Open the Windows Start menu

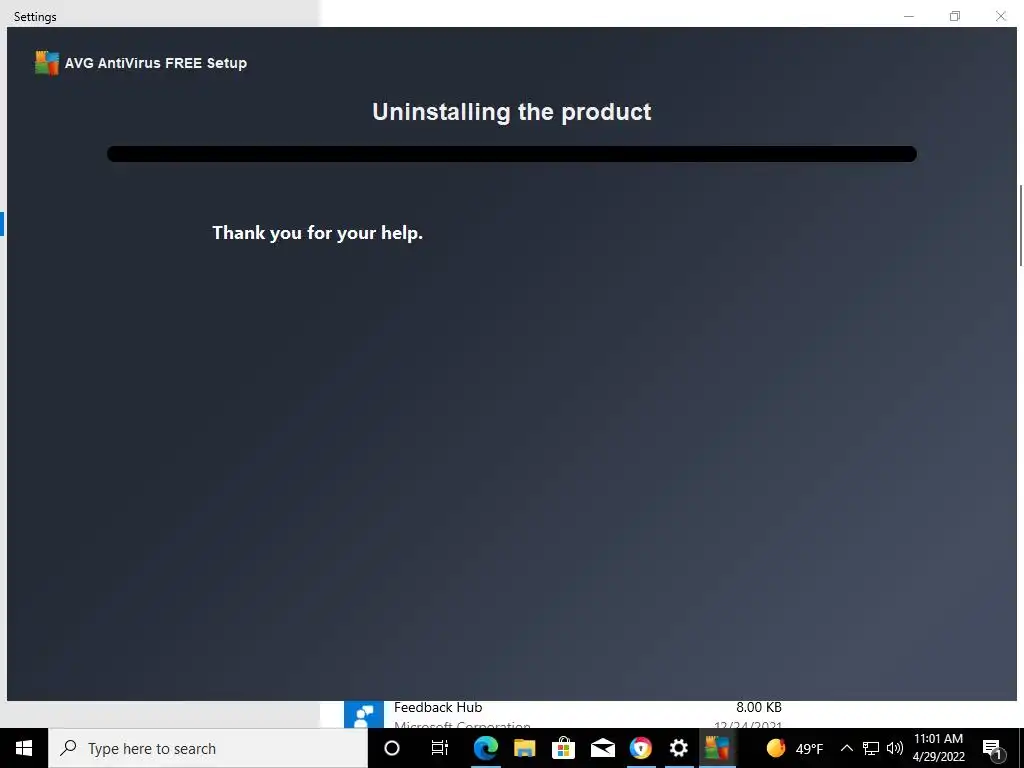click(24, 748)
